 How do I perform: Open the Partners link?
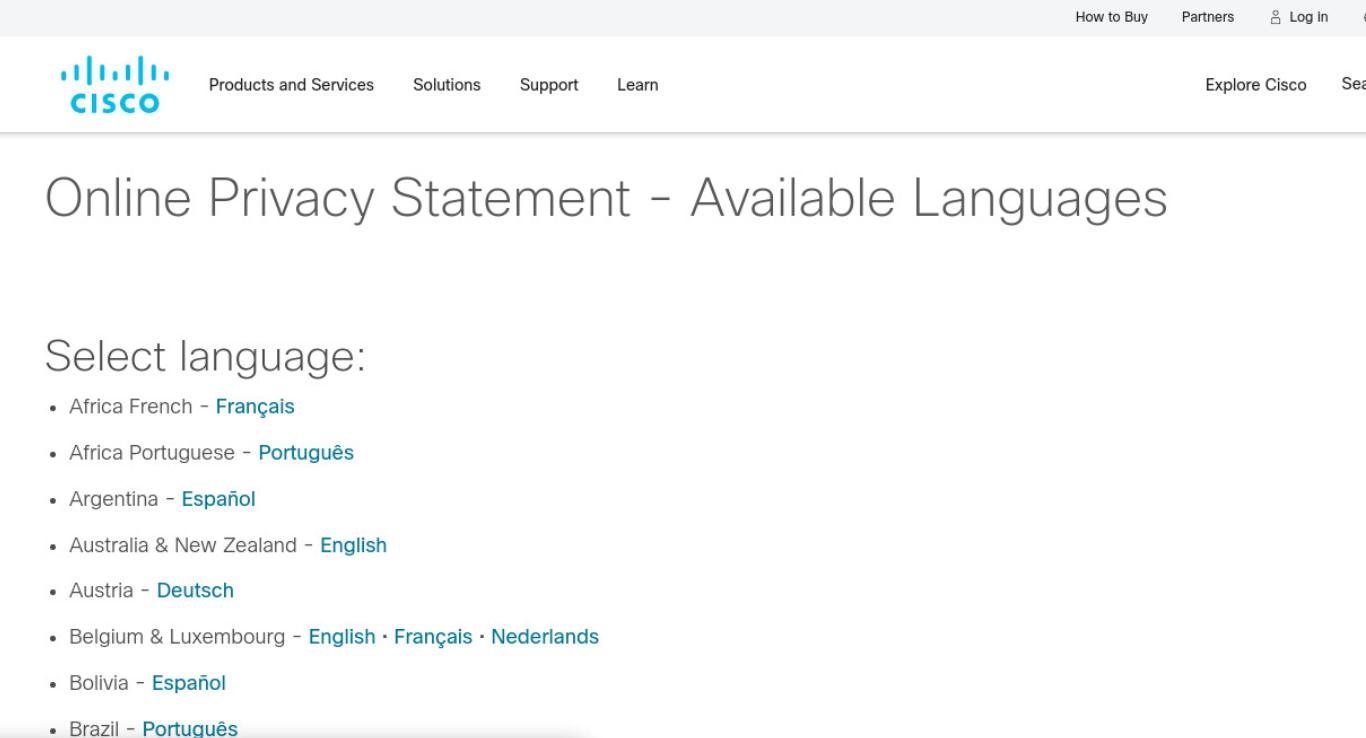1208,17
